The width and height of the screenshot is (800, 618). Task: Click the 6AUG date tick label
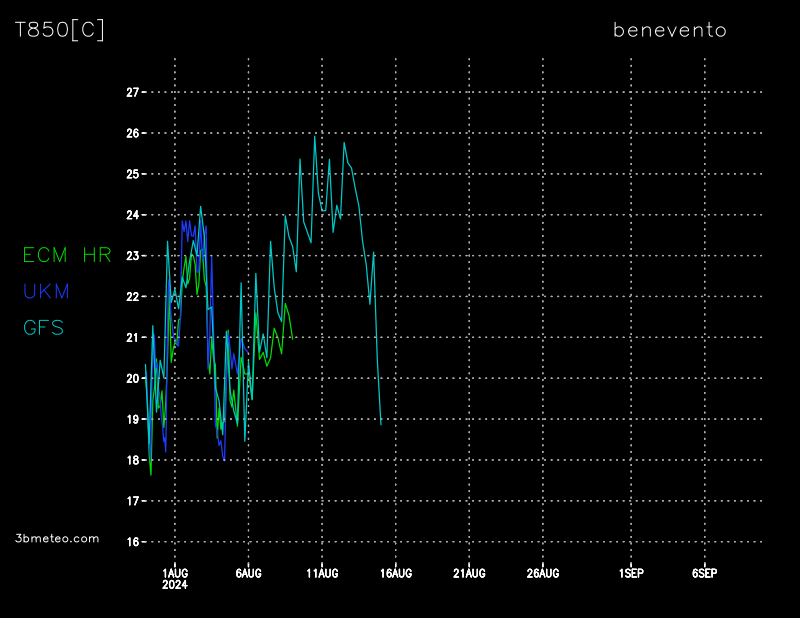pyautogui.click(x=248, y=573)
